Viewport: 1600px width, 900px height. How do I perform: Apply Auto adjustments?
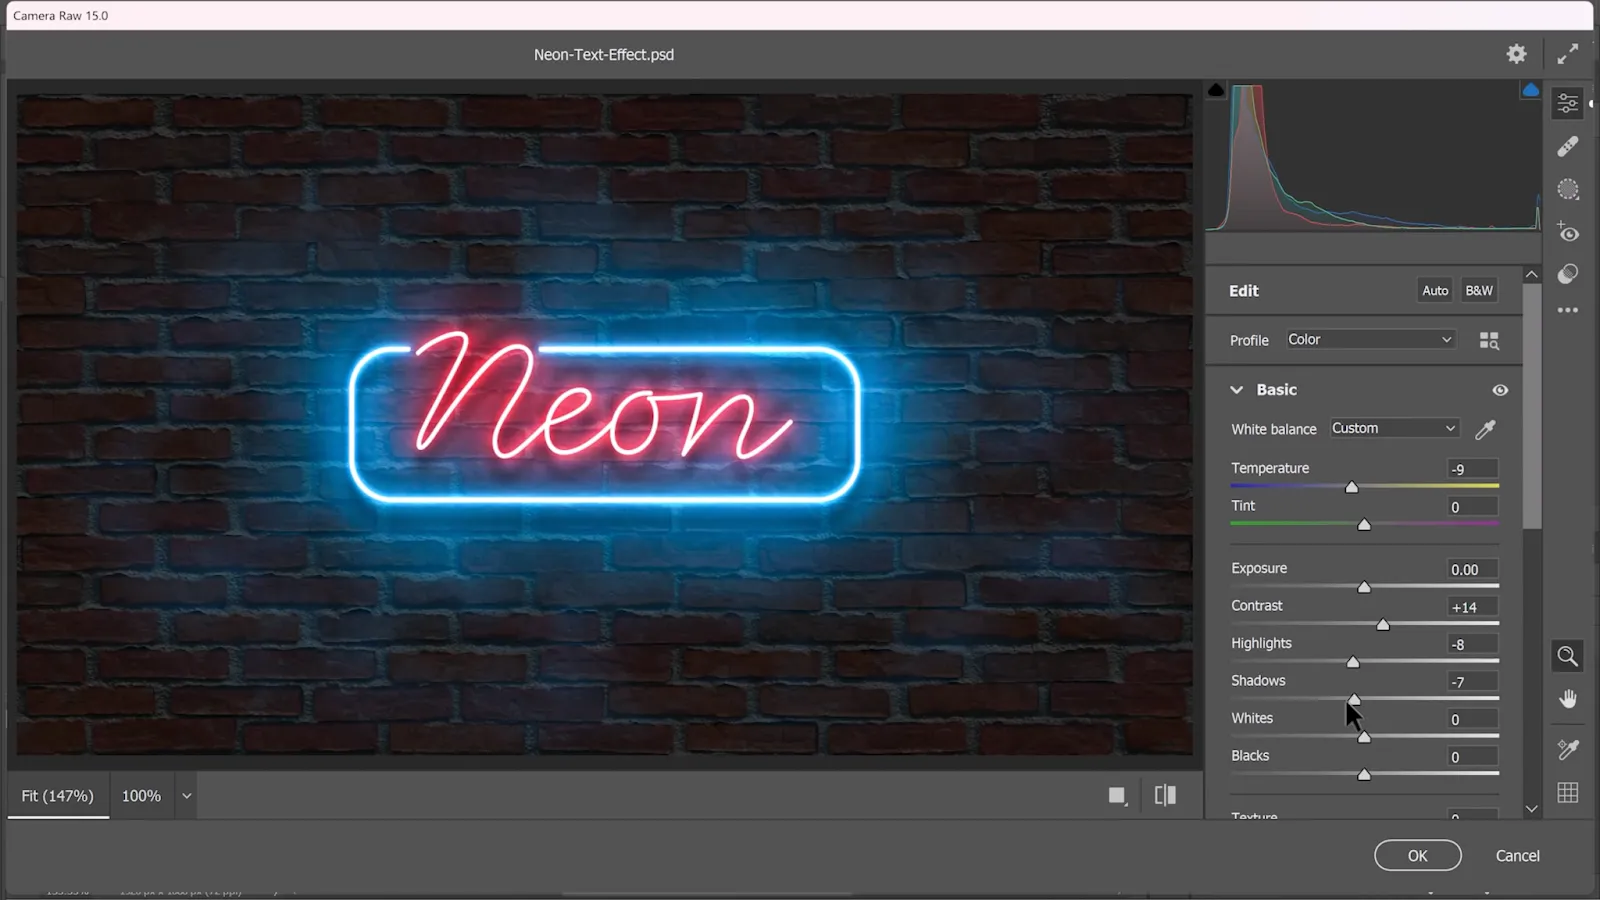click(1435, 291)
